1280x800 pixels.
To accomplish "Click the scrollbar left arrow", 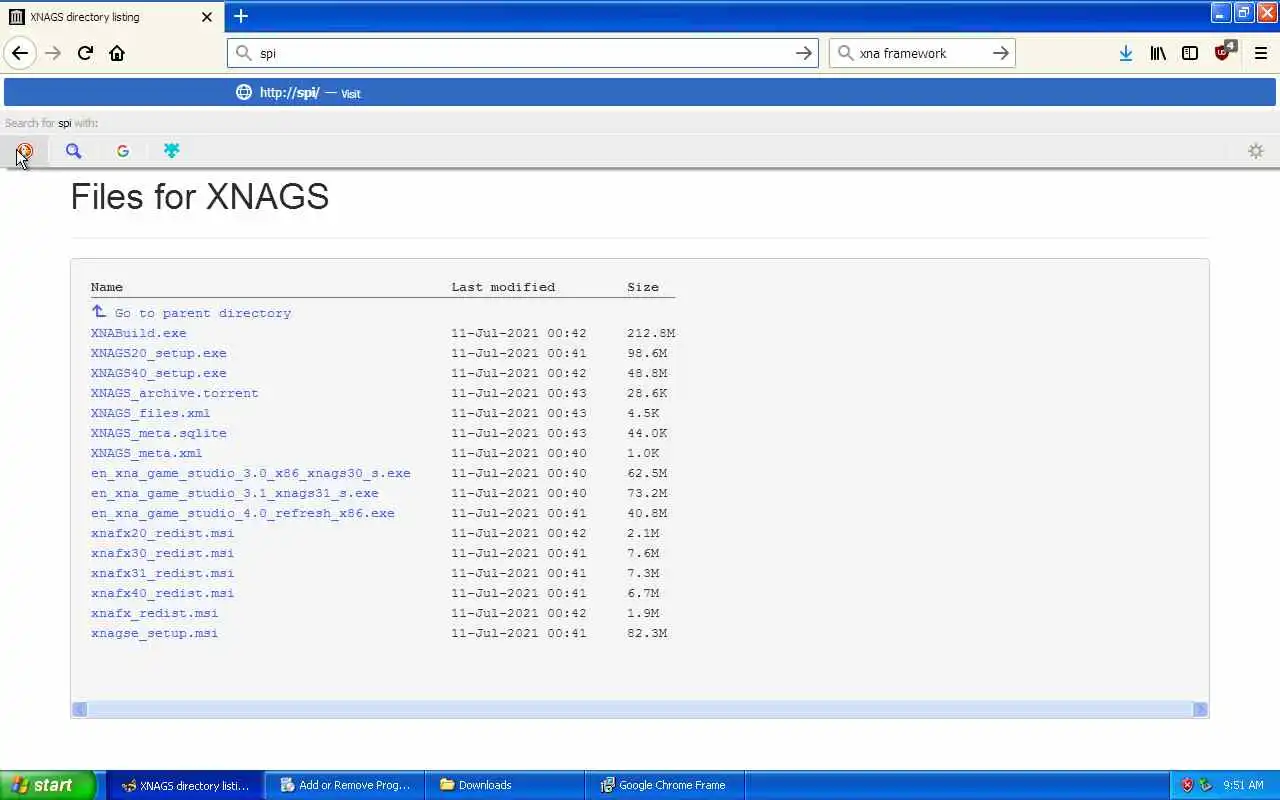I will [79, 709].
